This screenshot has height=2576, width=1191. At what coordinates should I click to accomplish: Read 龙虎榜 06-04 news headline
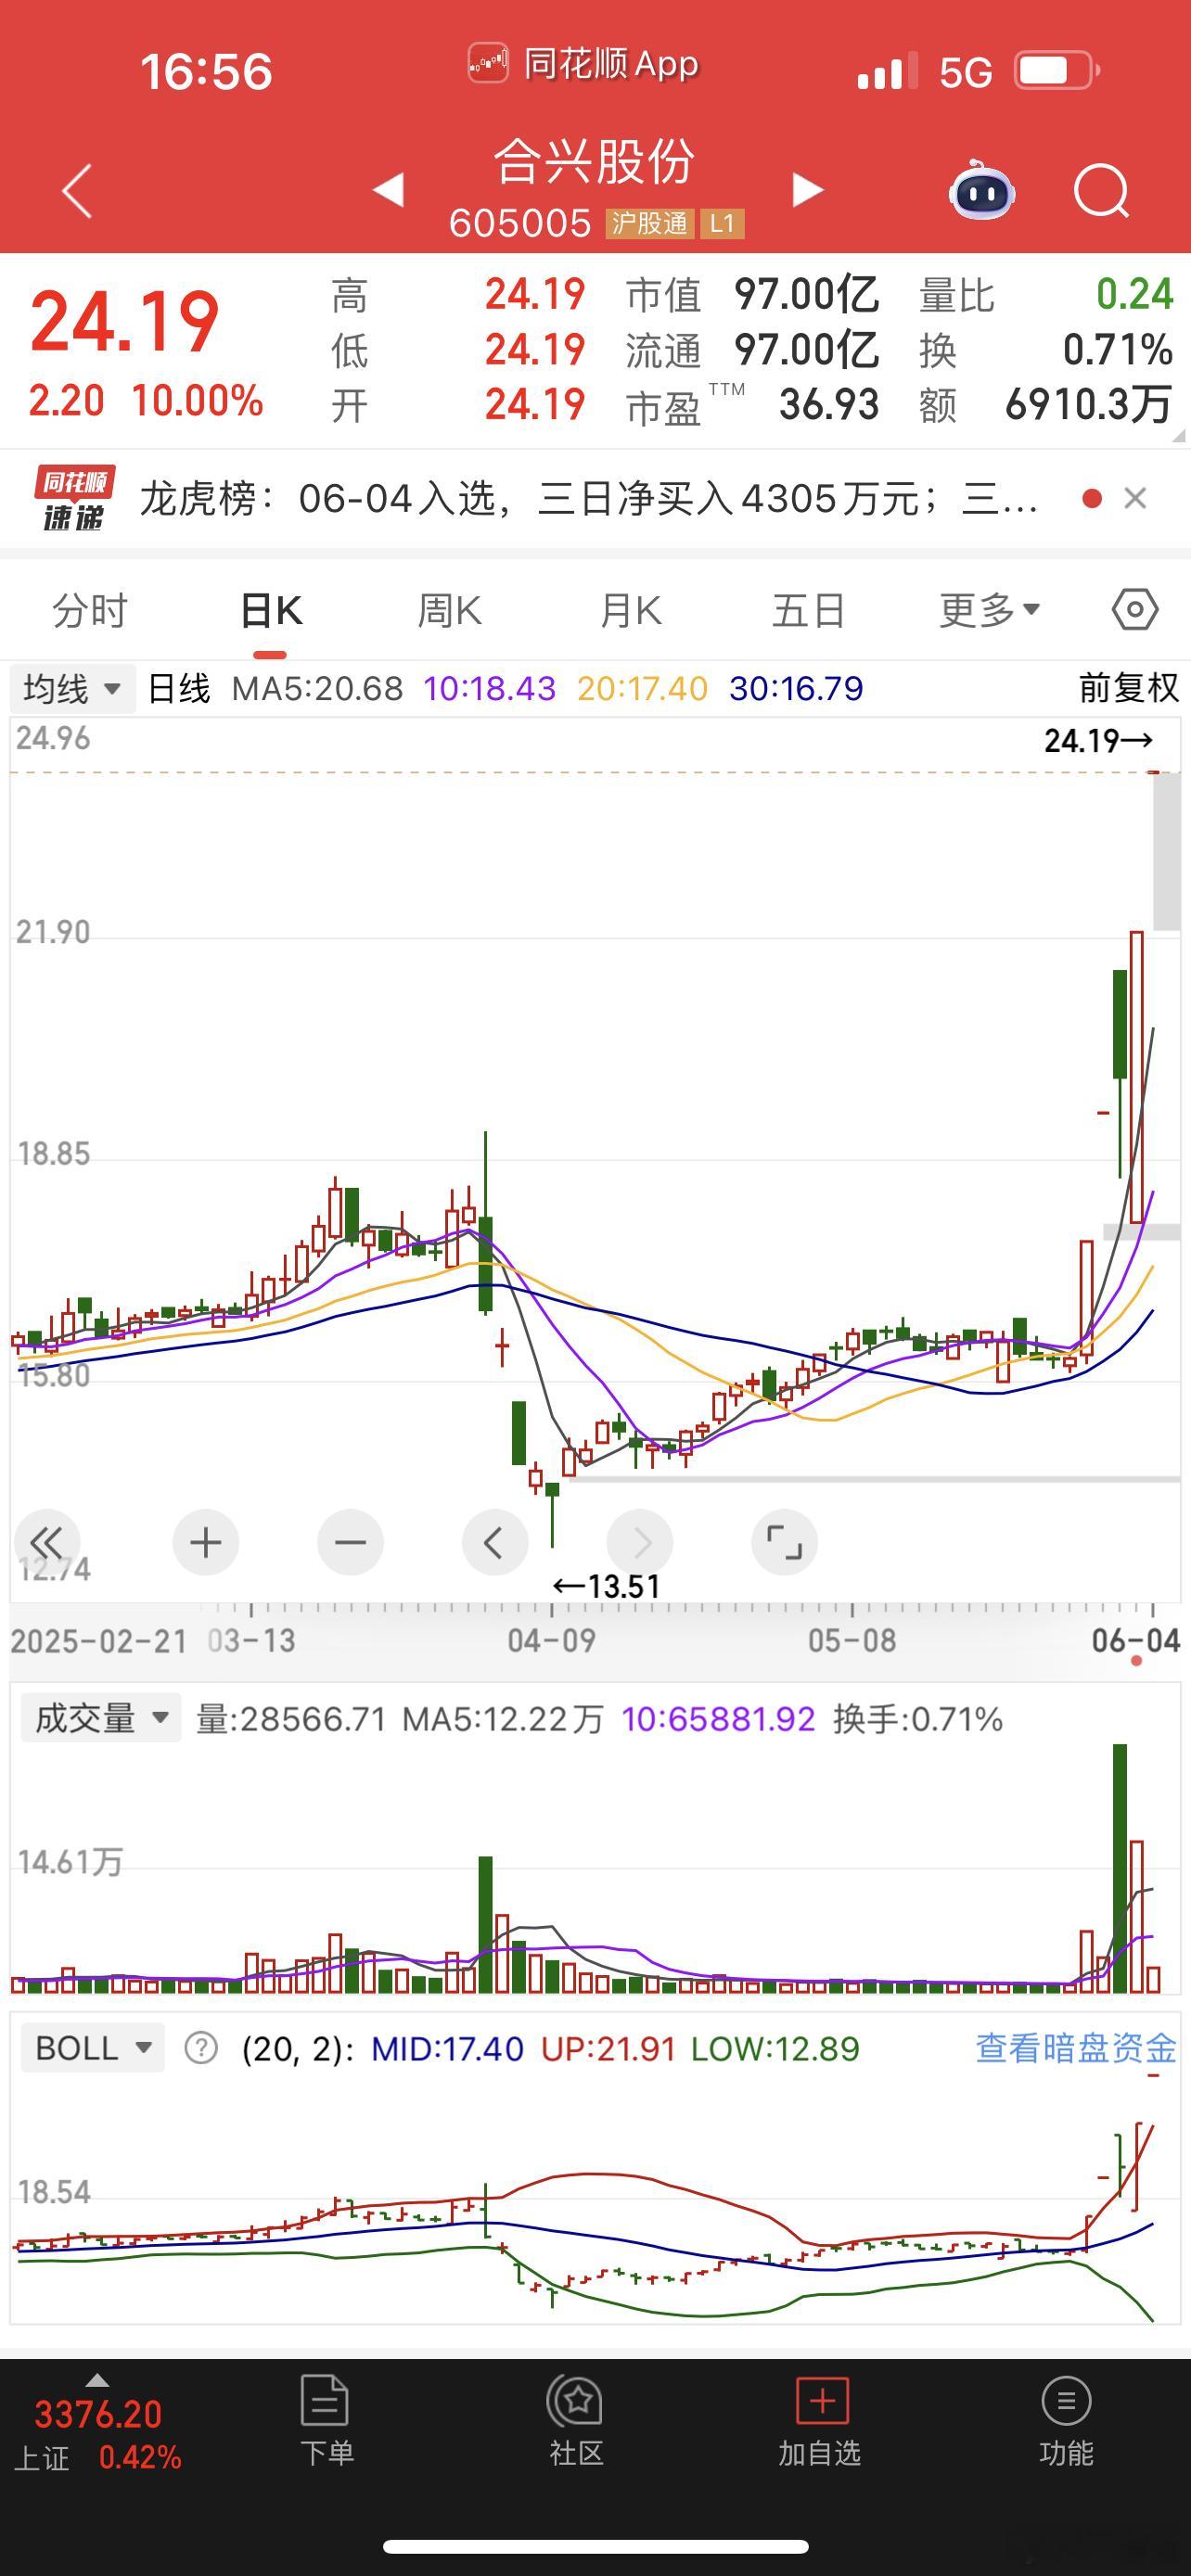588,498
